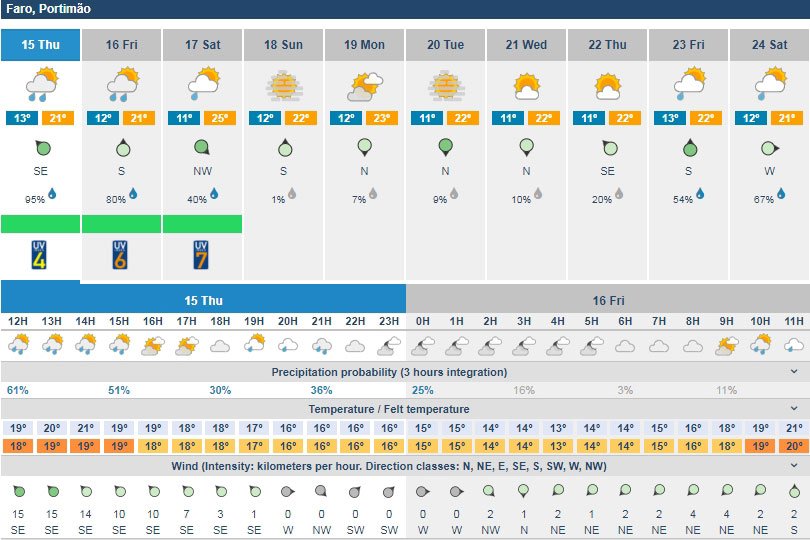
Task: Click the UV index 6 icon
Action: click(x=121, y=257)
